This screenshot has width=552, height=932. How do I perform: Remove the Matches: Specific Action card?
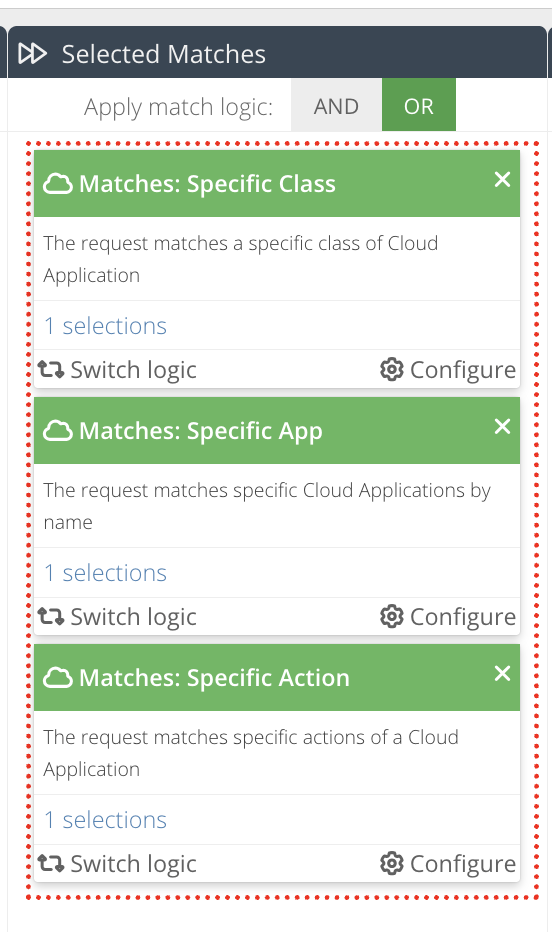pos(502,673)
